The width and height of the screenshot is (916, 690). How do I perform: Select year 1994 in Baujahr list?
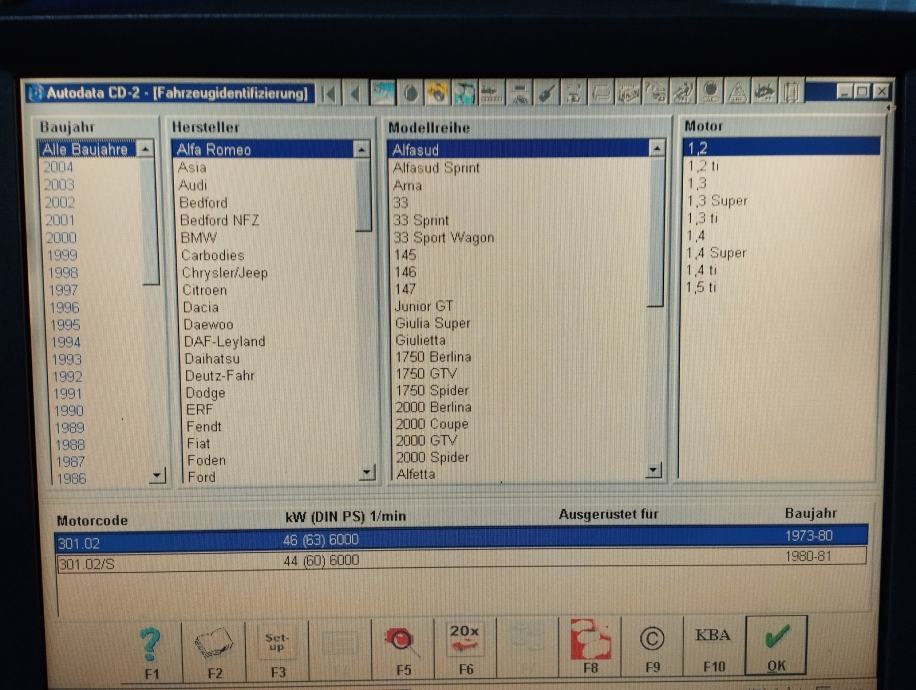[x=65, y=342]
